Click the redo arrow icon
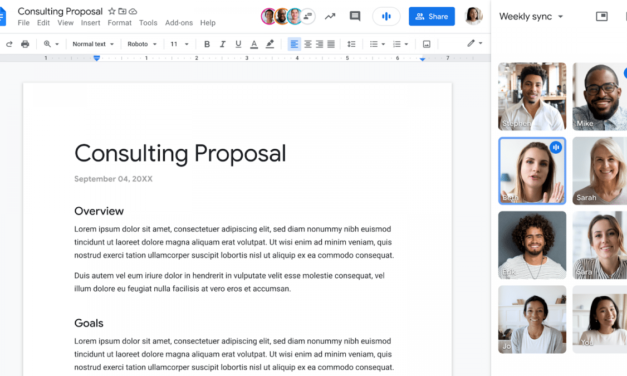Screen dimensions: 627x376 click(x=9, y=44)
